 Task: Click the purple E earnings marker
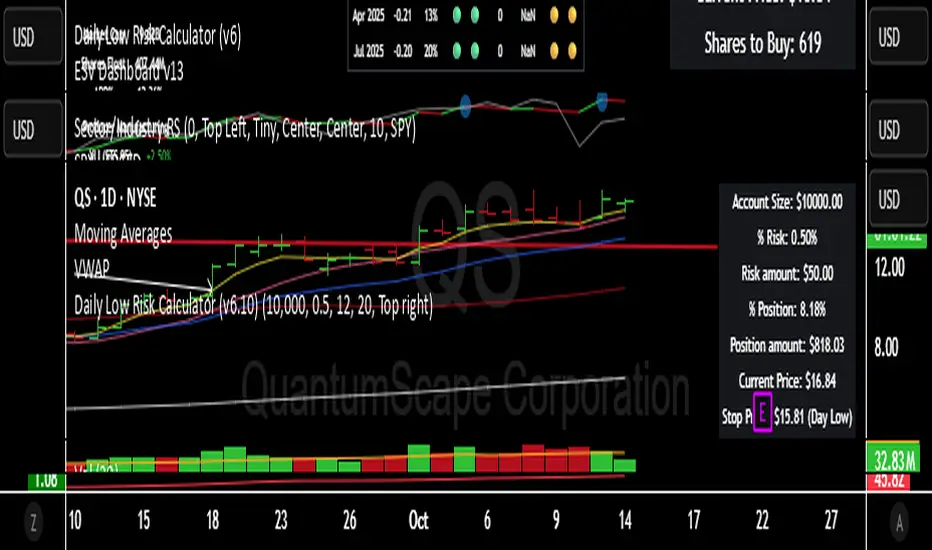point(763,411)
